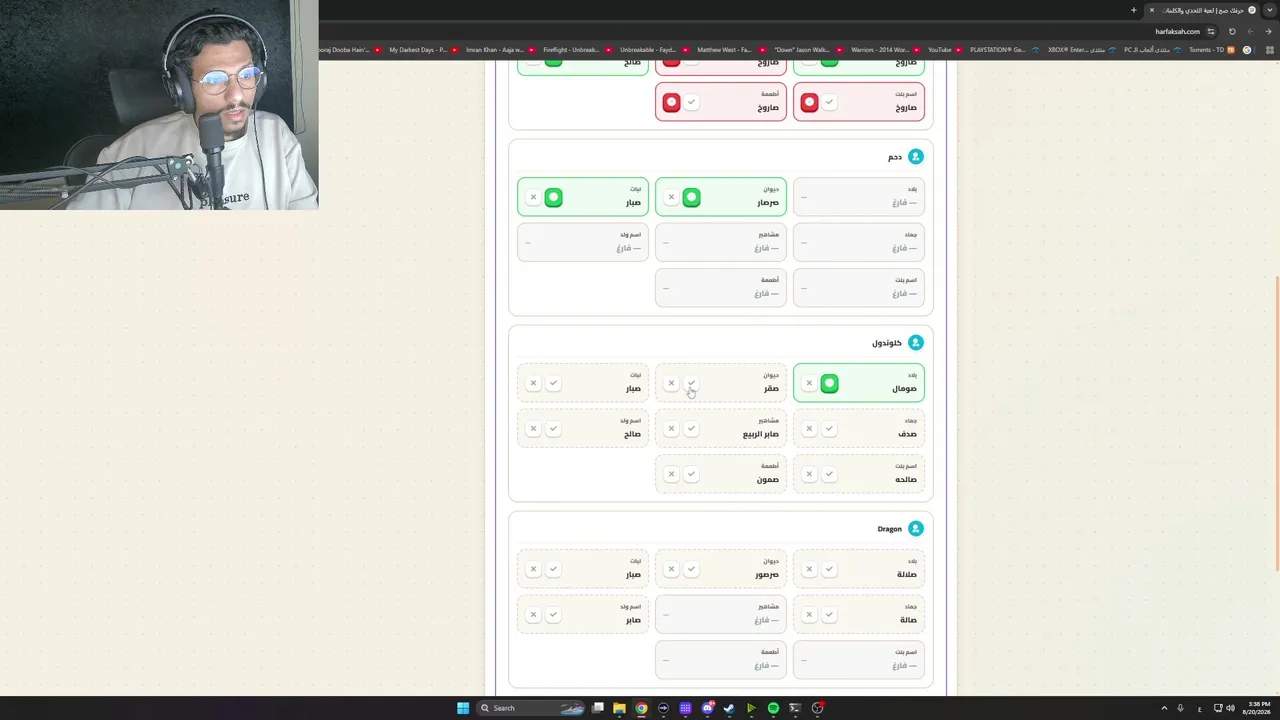
Task: Toggle green approved mark on دحم's صبار
Action: [553, 197]
